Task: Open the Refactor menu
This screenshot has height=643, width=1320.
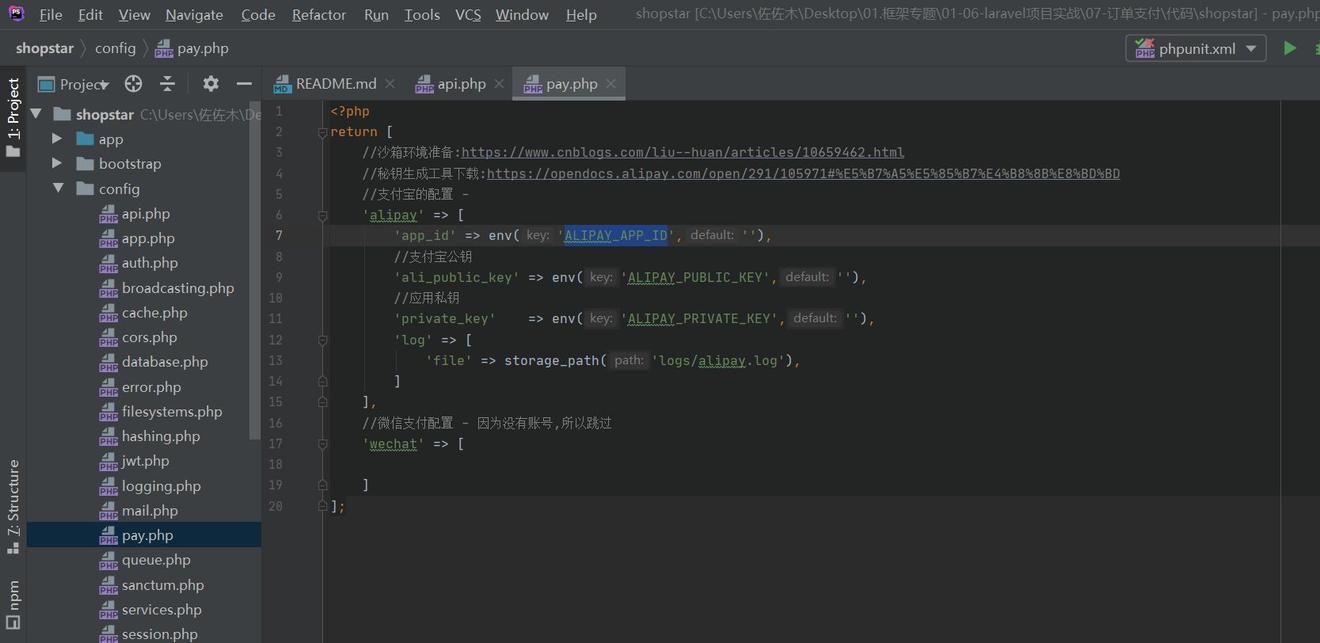Action: (x=318, y=15)
